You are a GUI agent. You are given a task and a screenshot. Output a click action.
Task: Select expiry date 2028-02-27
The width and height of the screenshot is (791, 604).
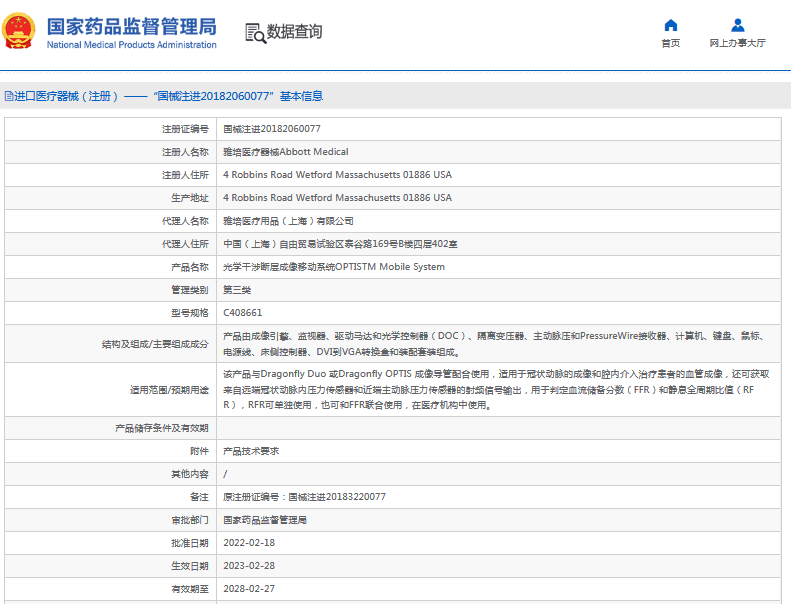point(249,589)
